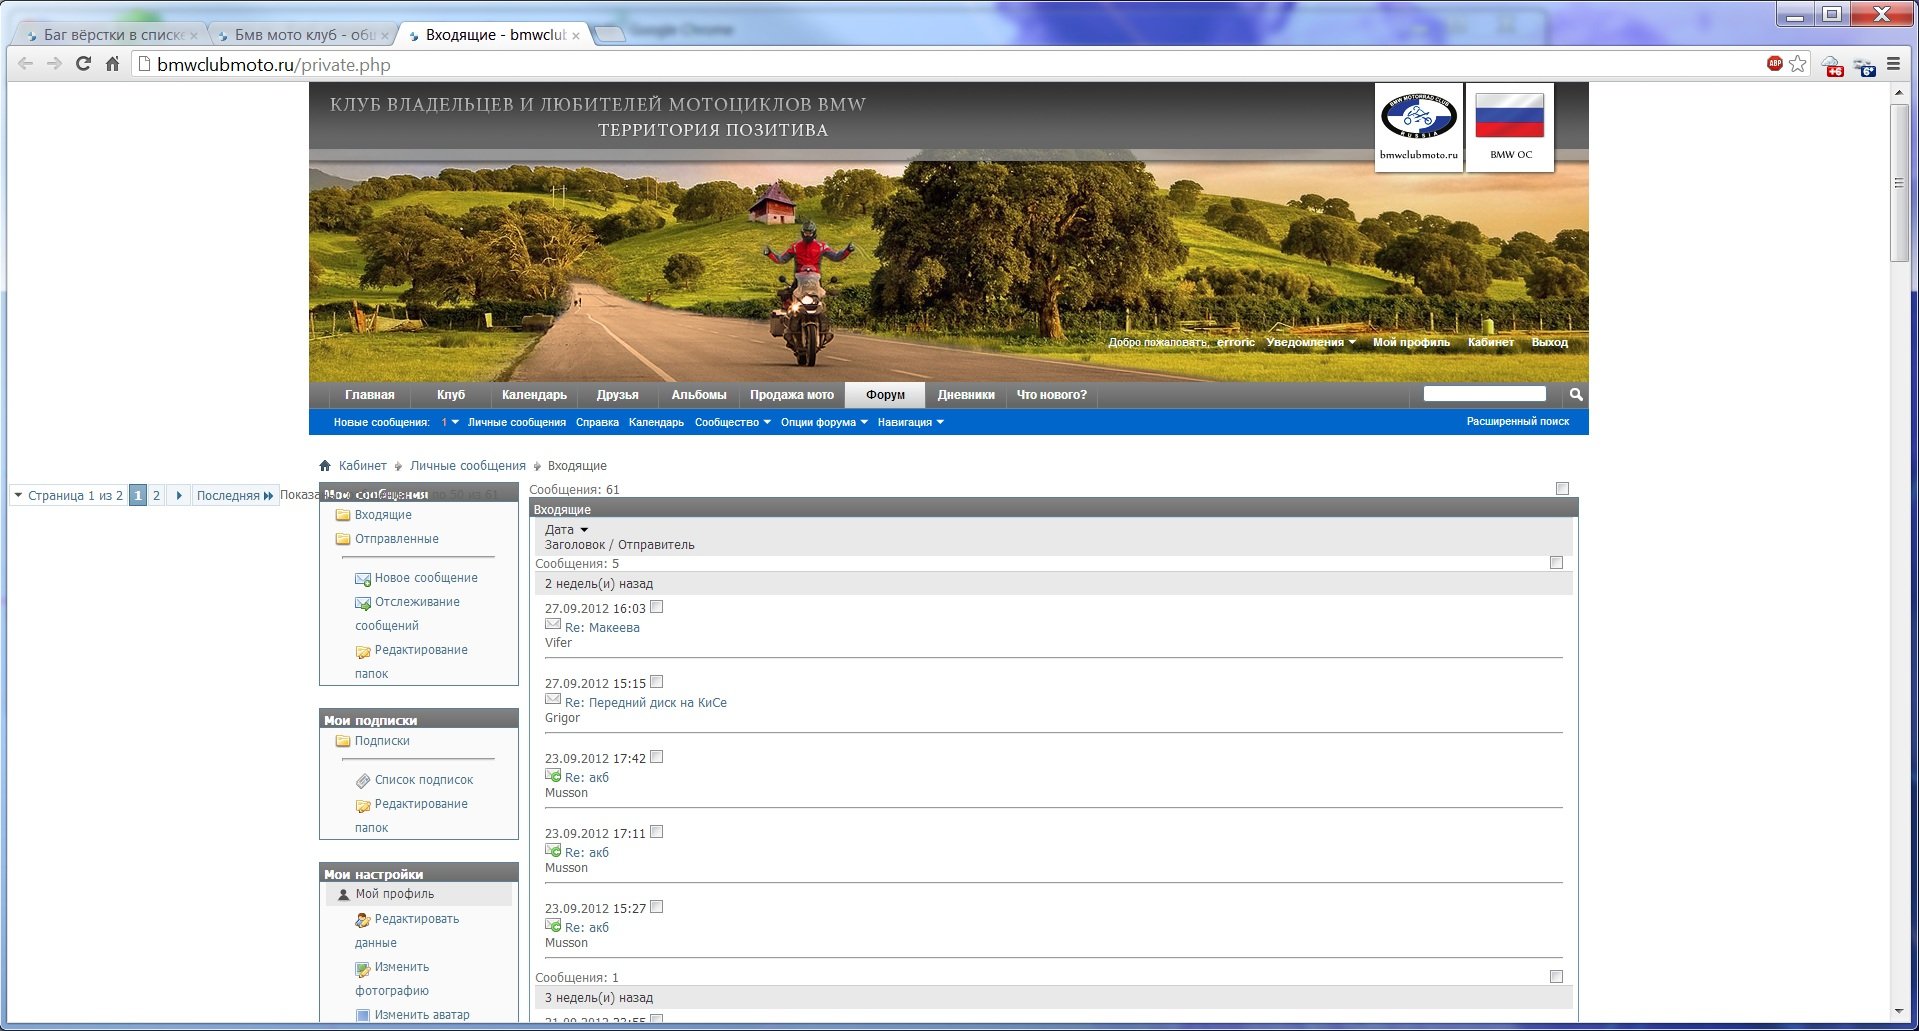Click home icon in the breadcrumb
This screenshot has width=1919, height=1031.
[325, 466]
